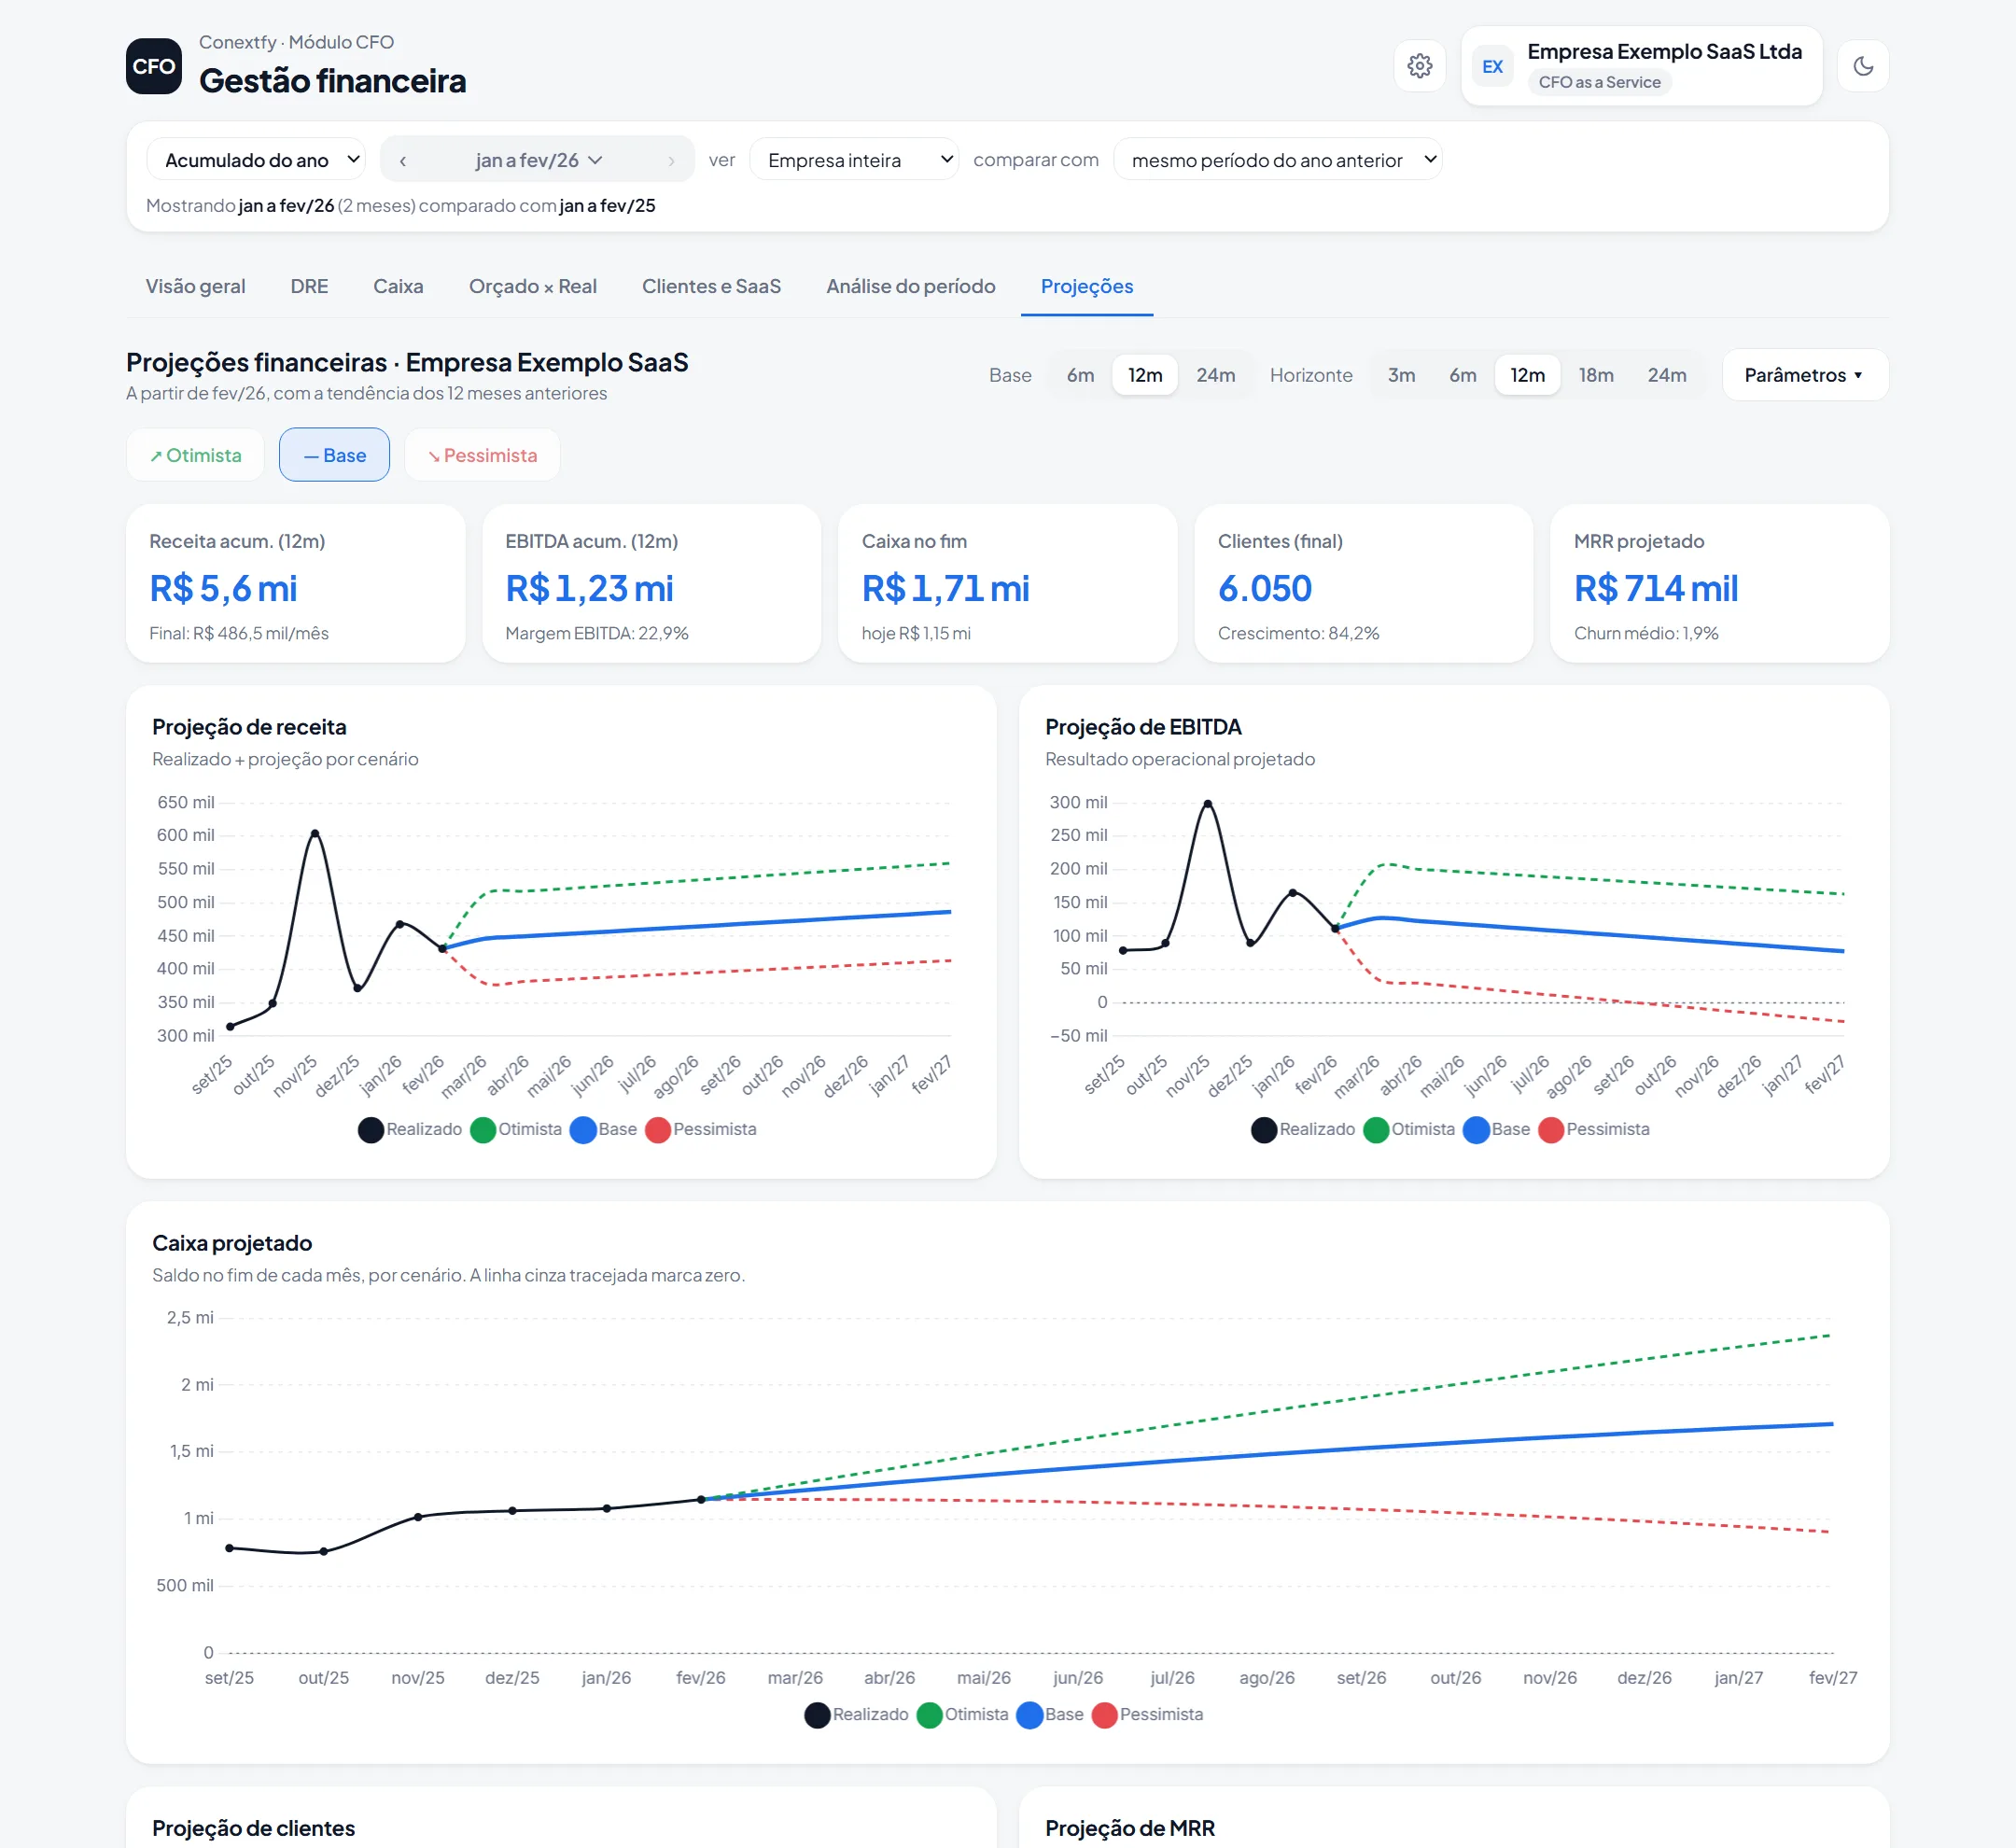Click the Empresa Exemplo SaaS Ltda selector

point(1641,66)
